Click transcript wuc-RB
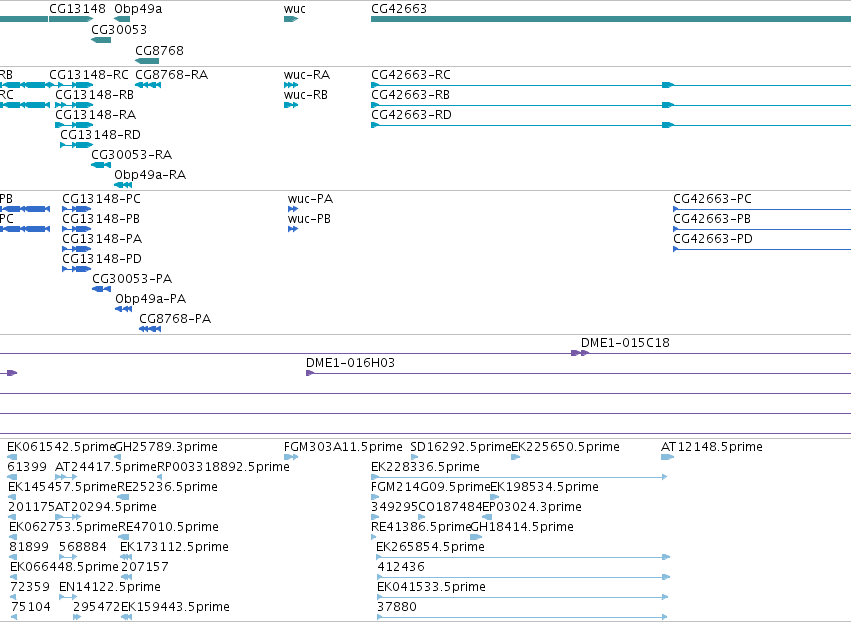 click(306, 94)
